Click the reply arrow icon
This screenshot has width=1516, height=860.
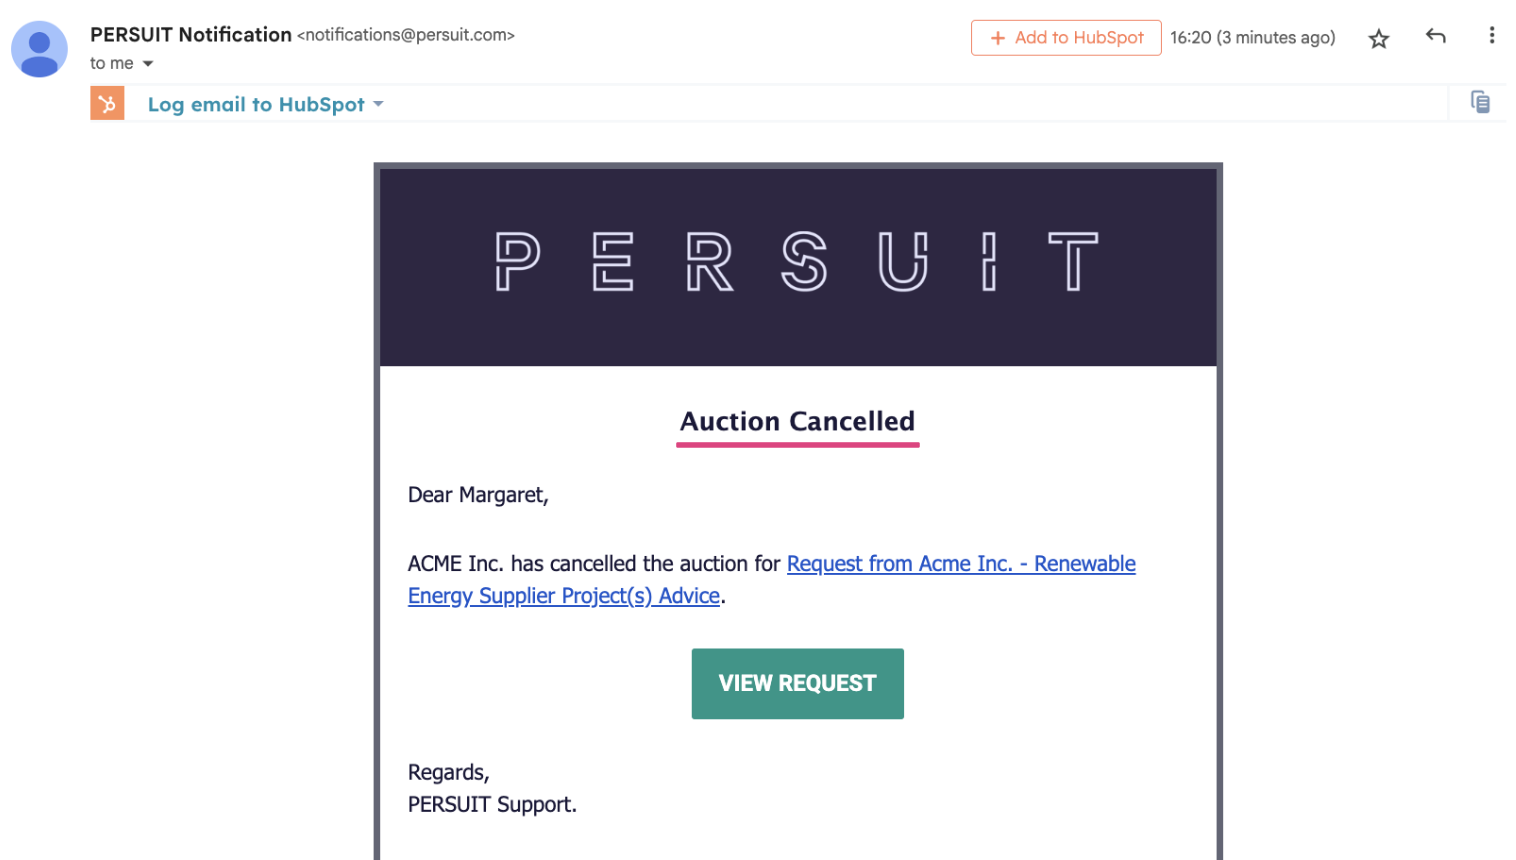[1436, 36]
